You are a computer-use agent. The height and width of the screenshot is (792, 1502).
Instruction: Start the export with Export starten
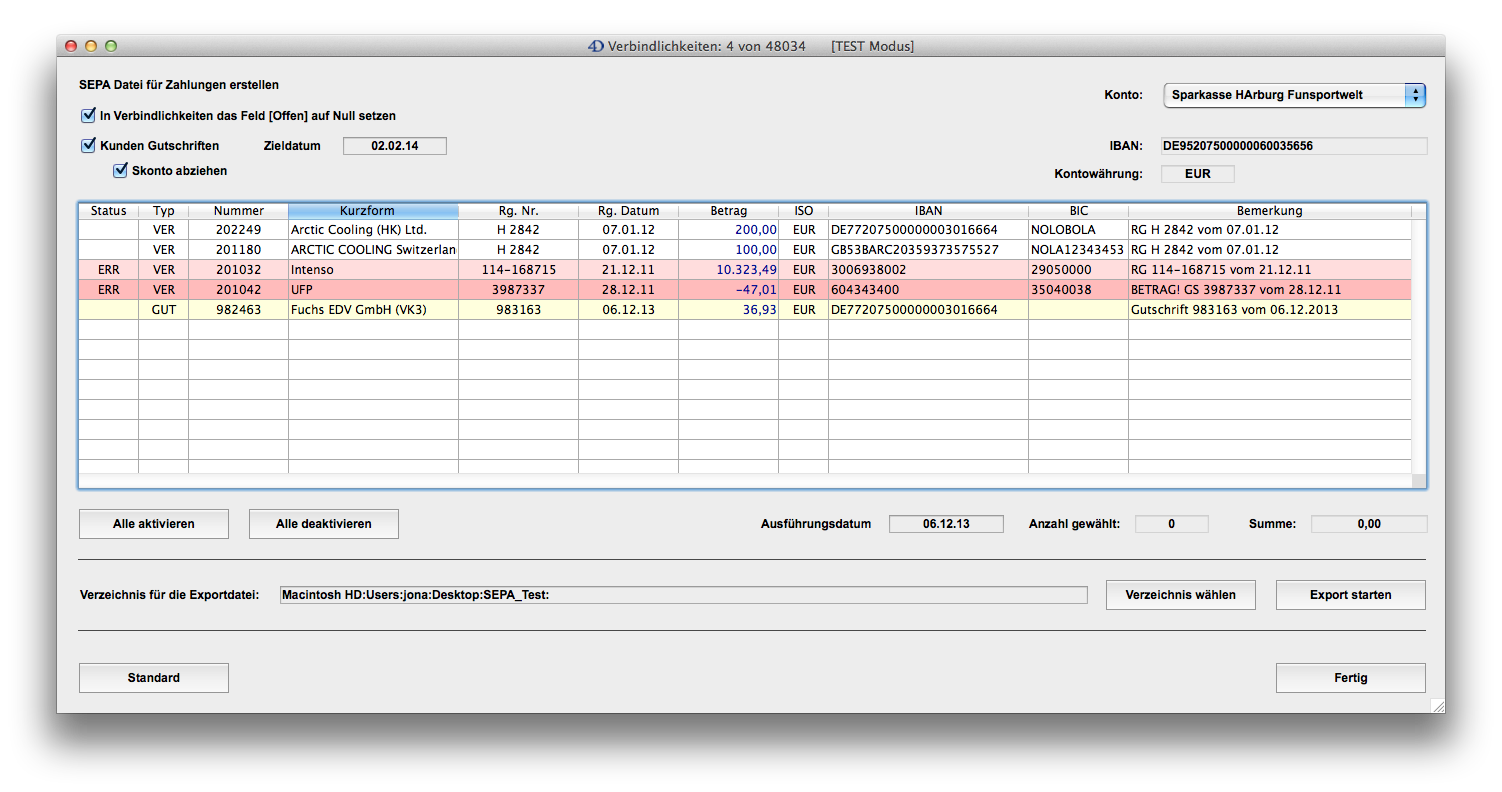pos(1350,595)
